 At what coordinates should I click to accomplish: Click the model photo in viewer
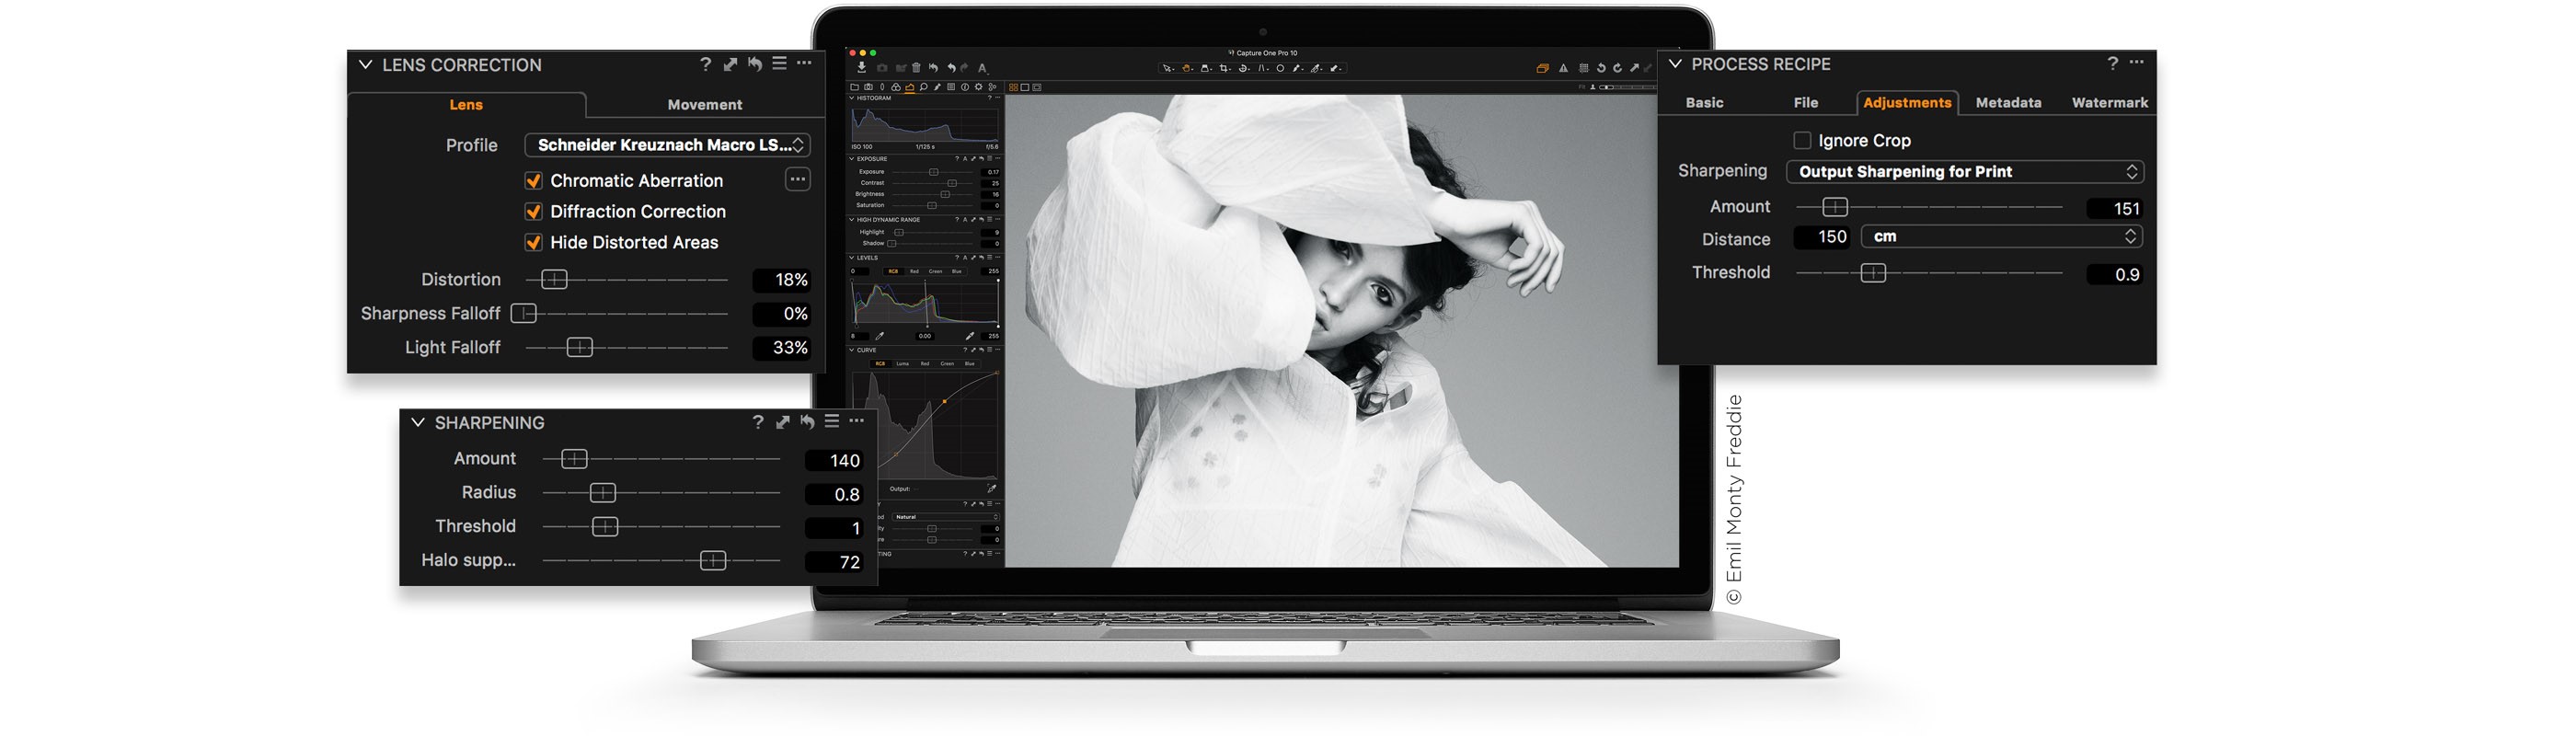coord(1341,330)
